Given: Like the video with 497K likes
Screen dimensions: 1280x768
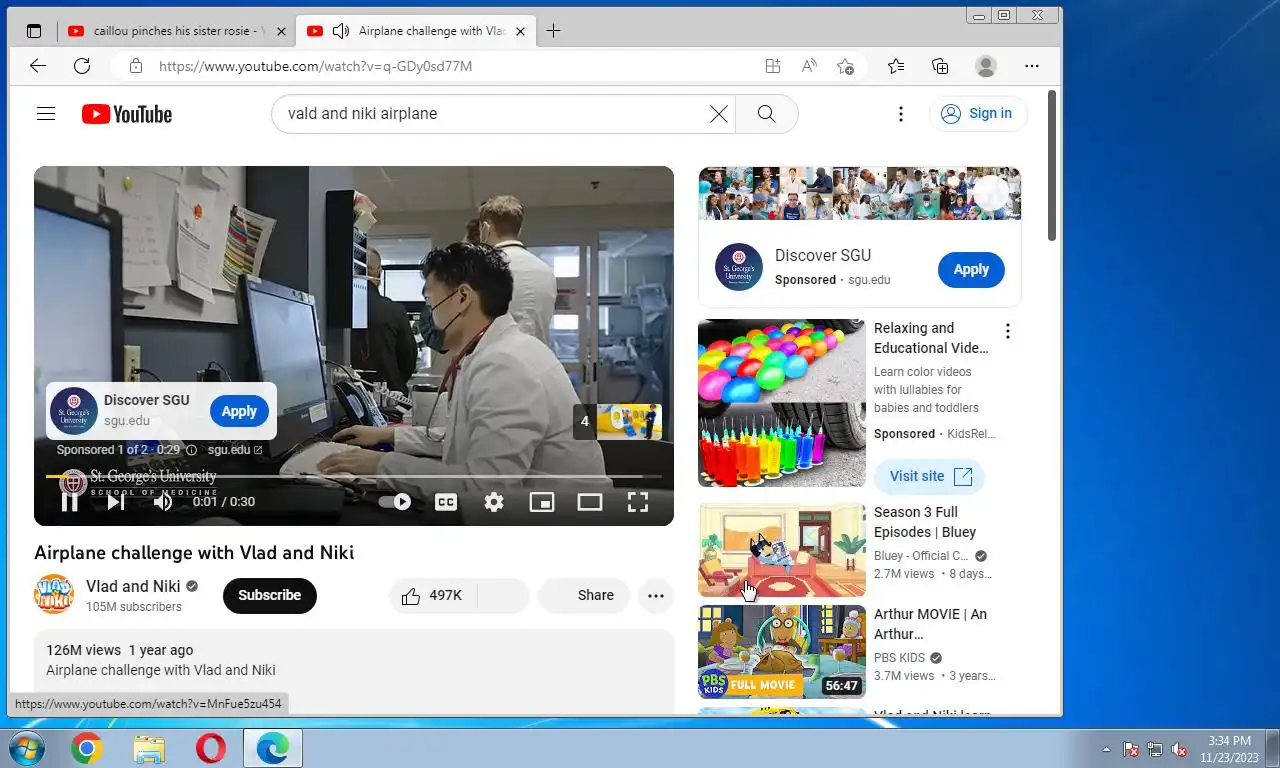Looking at the screenshot, I should (x=433, y=596).
